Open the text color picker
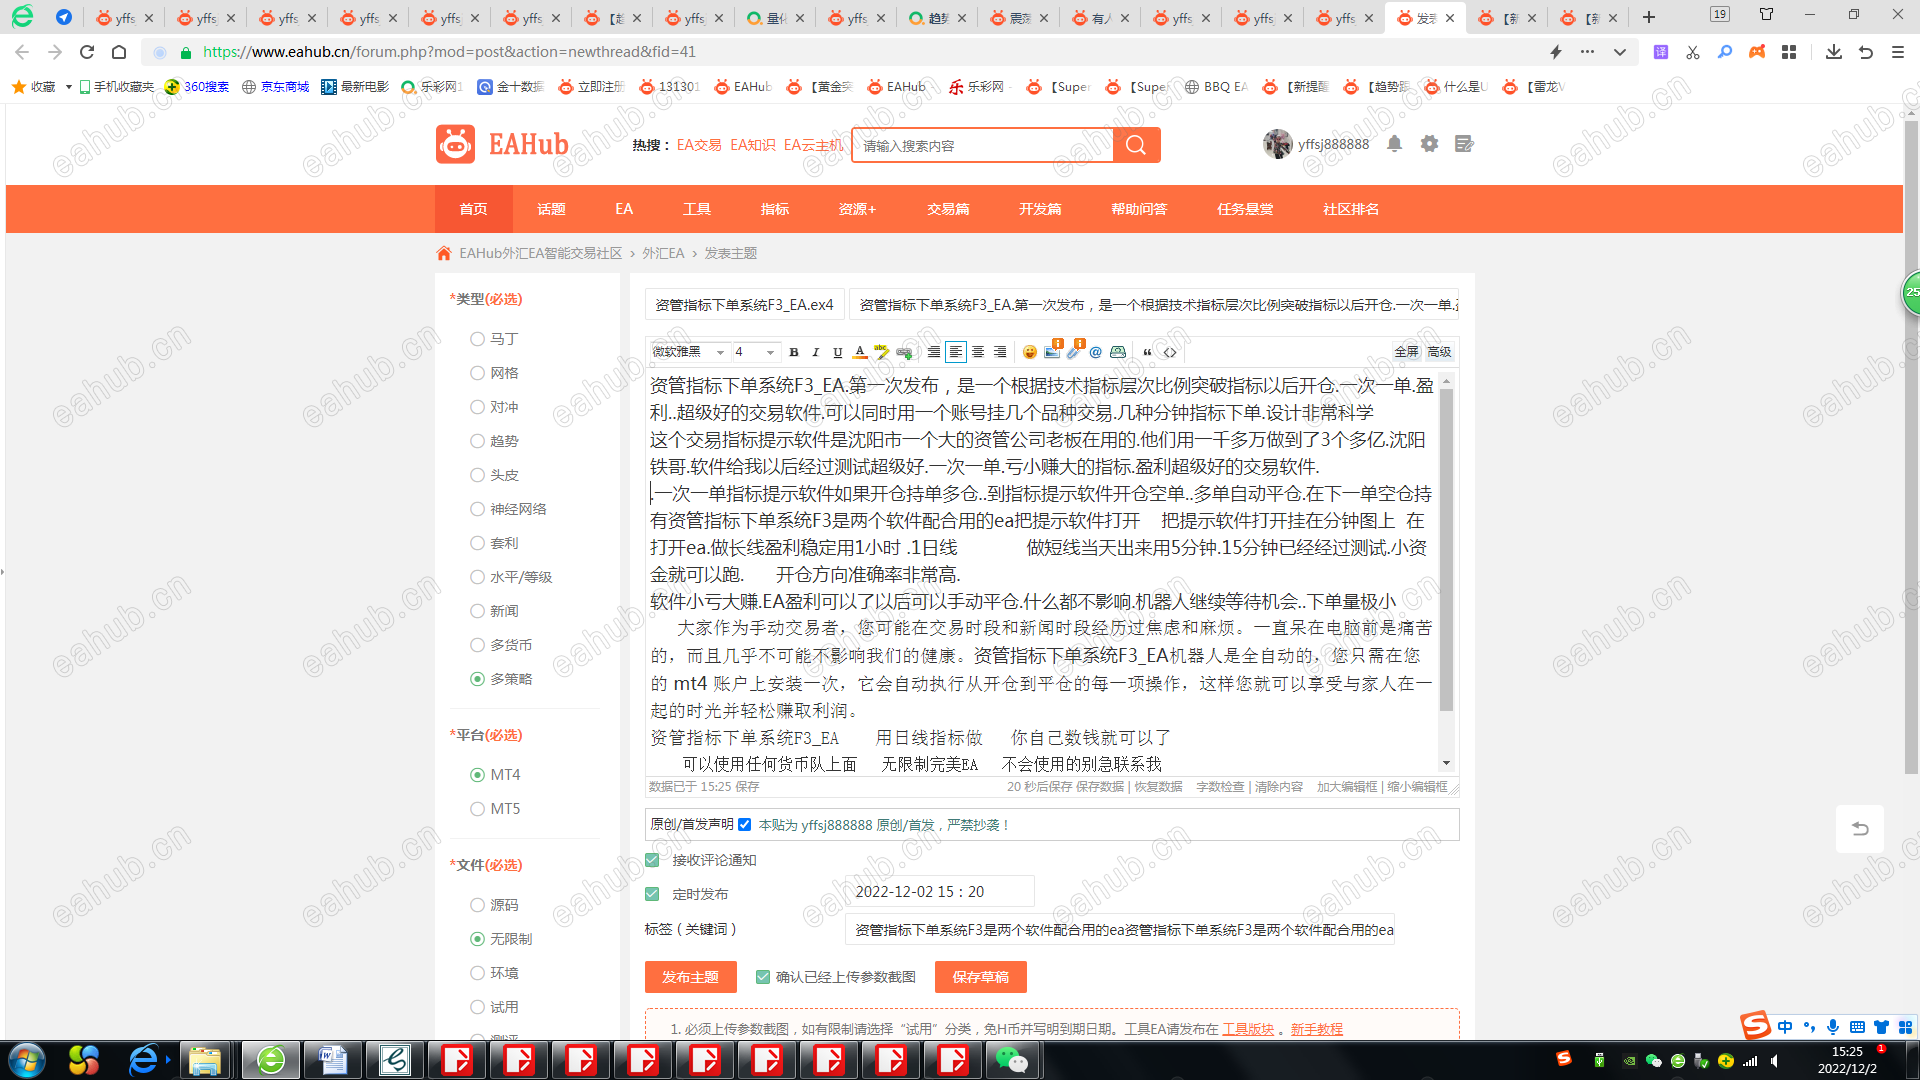1920x1080 pixels. click(860, 352)
